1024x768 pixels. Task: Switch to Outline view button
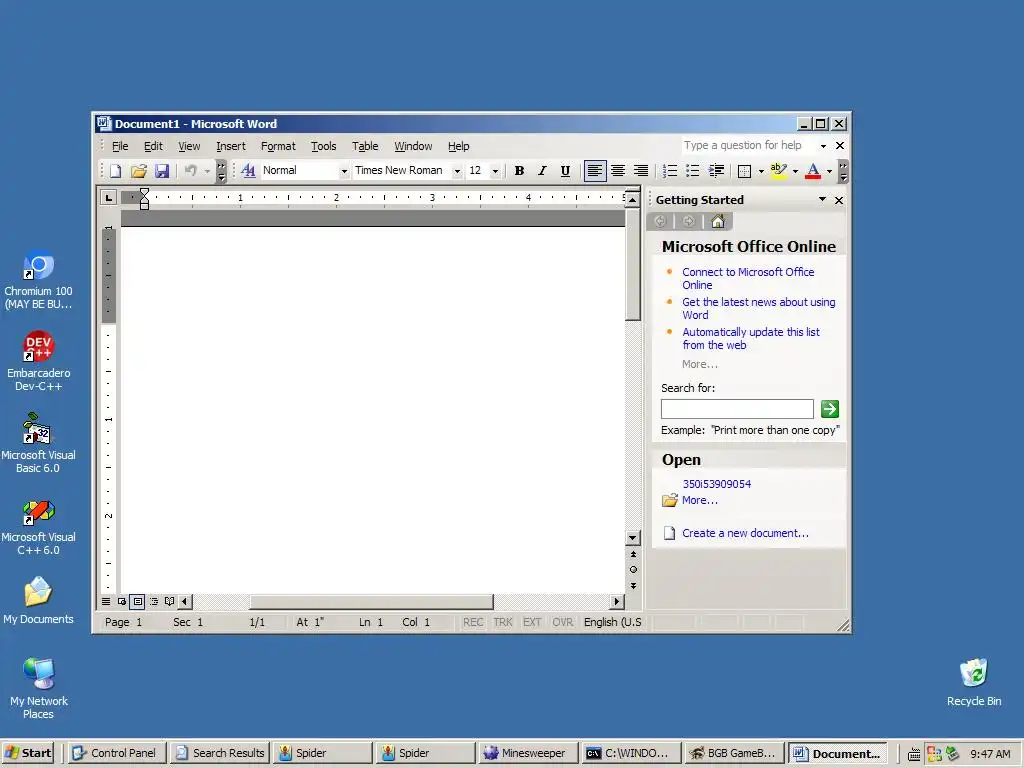tap(154, 601)
